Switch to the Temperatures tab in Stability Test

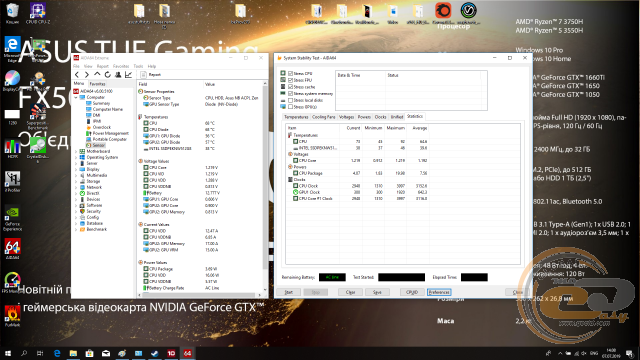296,117
